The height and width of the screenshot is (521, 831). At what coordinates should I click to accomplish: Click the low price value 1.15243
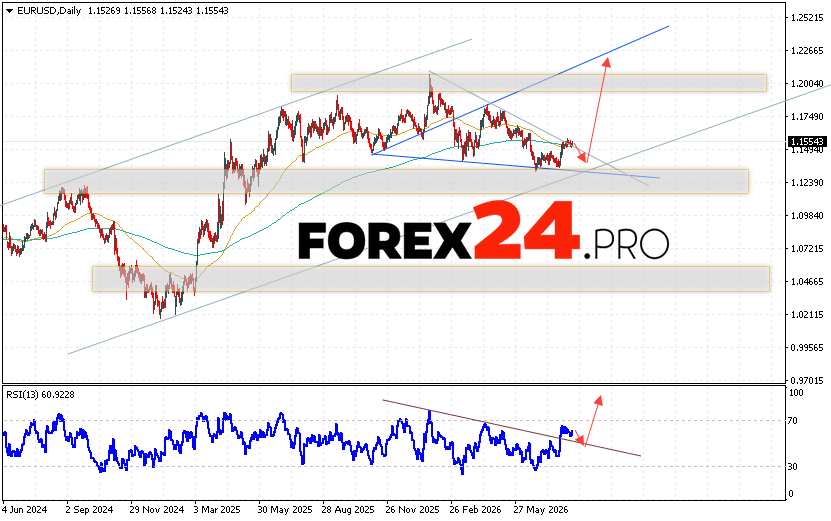(x=176, y=11)
